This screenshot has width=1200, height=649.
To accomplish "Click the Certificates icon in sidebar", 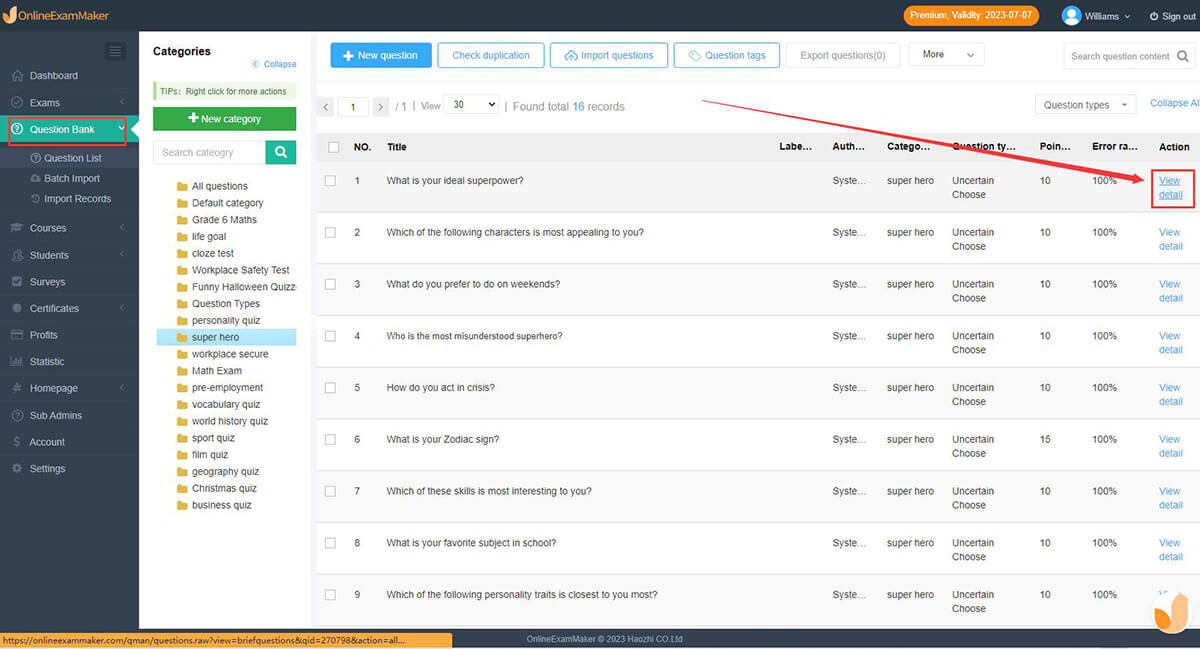I will [17, 309].
